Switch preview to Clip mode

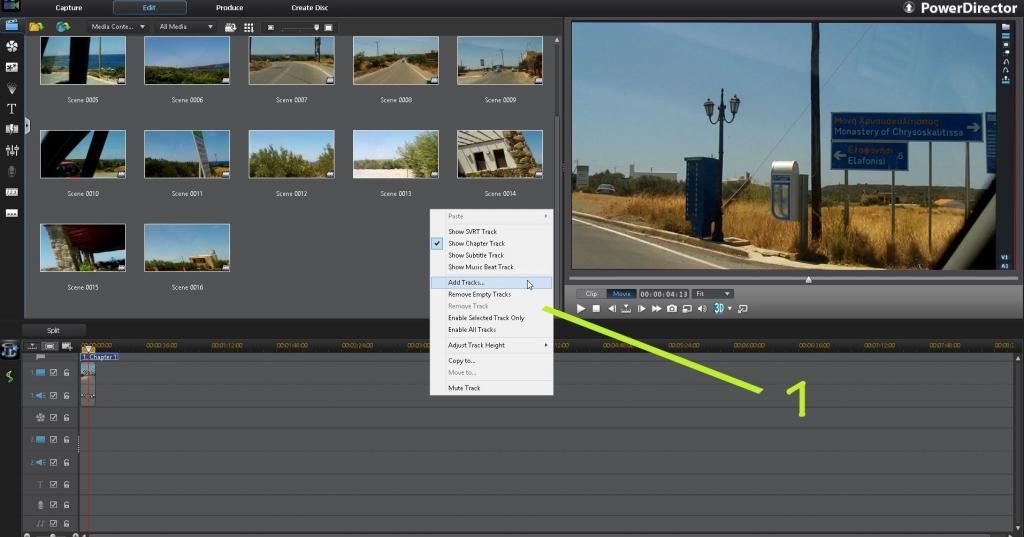point(591,294)
